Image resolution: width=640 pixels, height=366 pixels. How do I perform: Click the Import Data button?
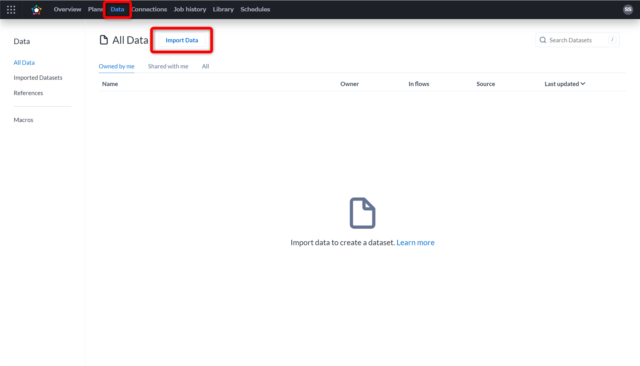pyautogui.click(x=182, y=40)
